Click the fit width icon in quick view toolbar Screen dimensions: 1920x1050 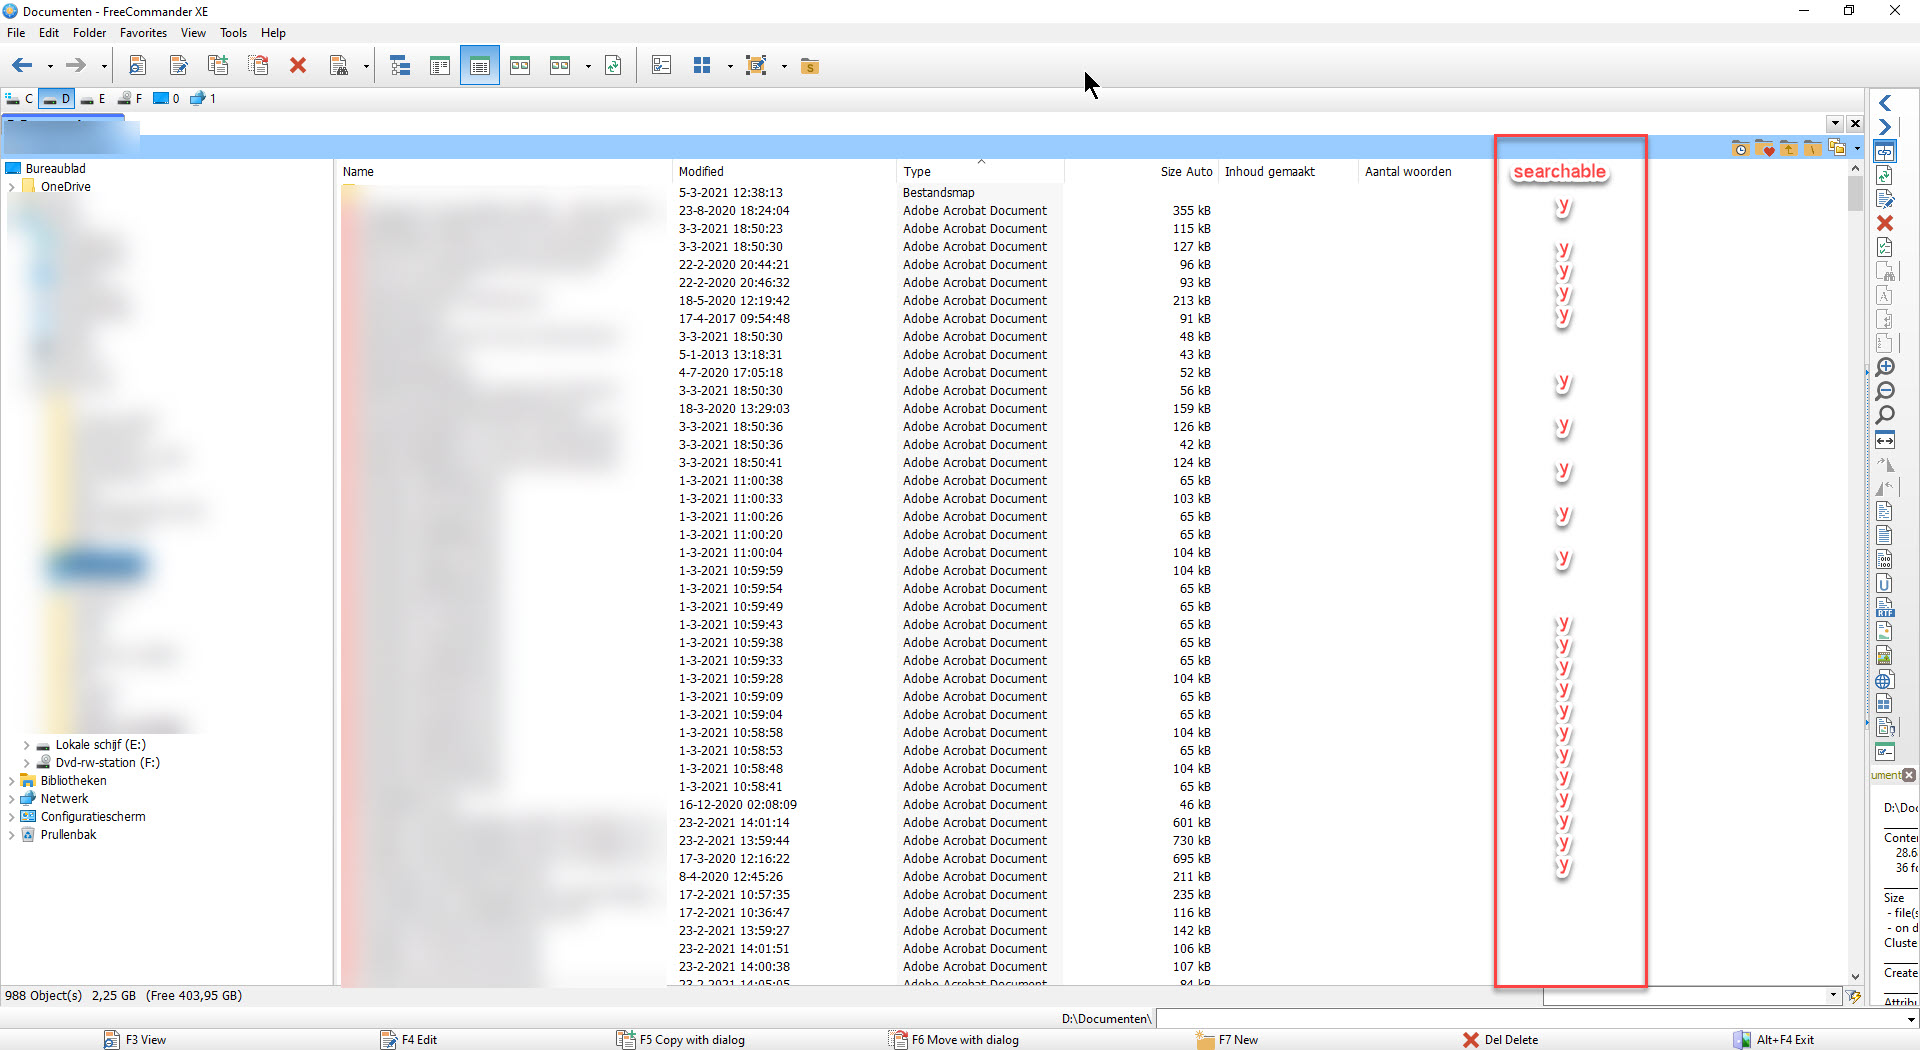click(1885, 440)
